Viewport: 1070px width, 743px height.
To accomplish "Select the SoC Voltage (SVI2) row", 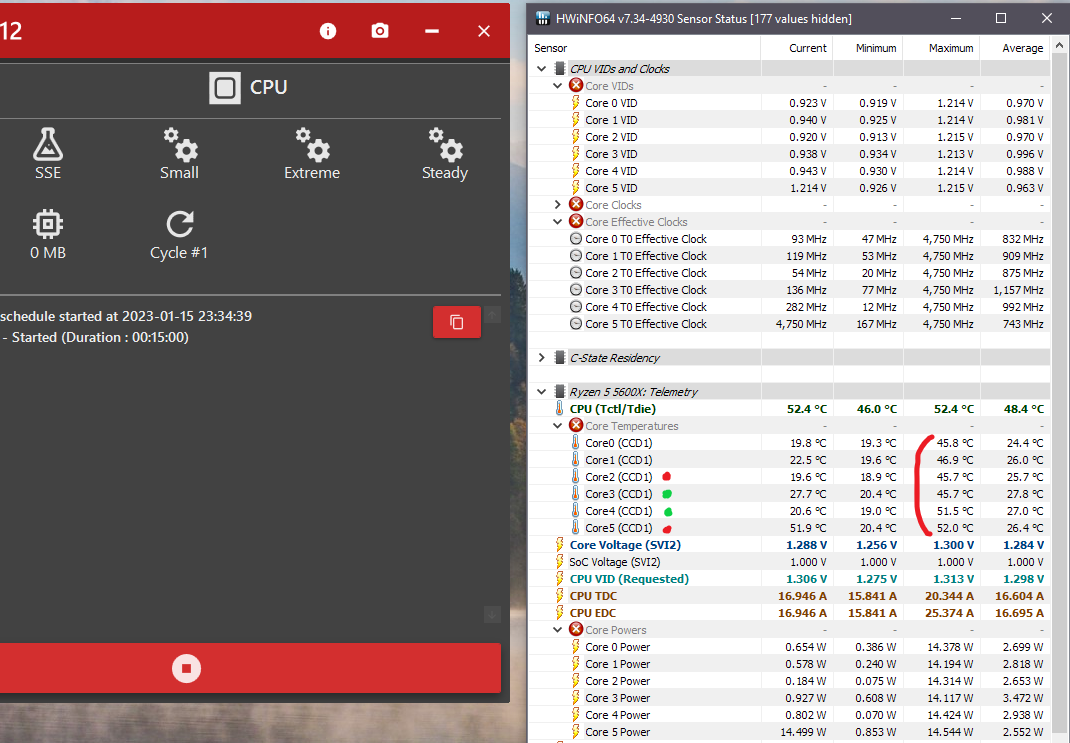I will point(790,562).
